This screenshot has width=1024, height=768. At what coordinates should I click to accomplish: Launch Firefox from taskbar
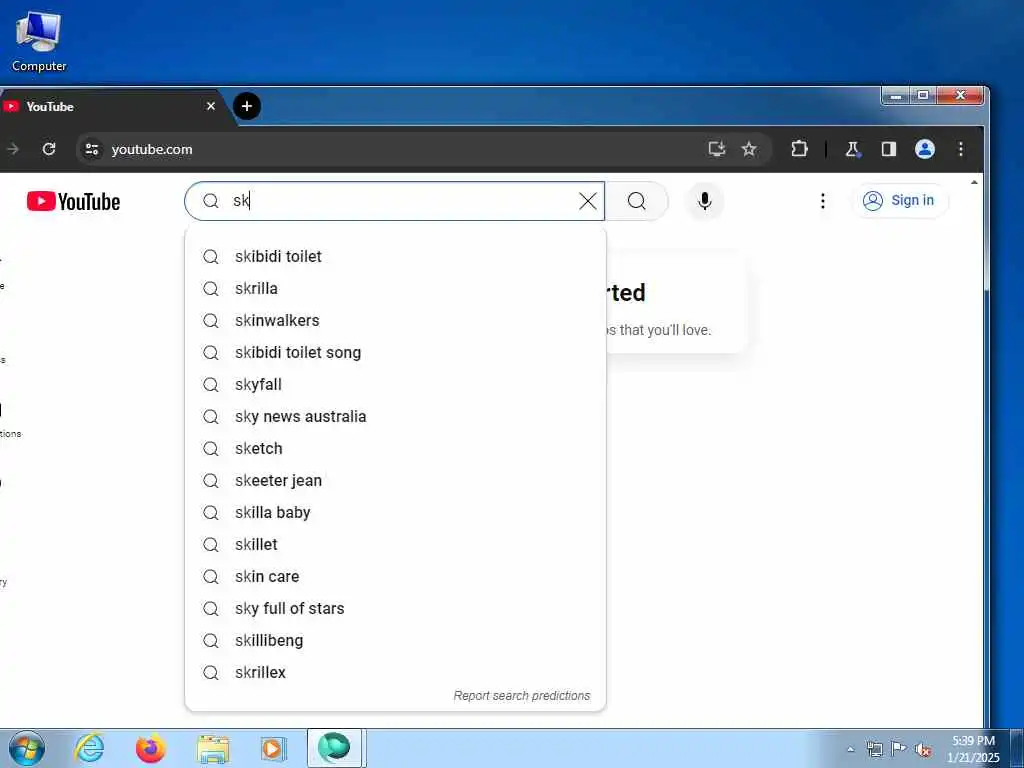[150, 748]
